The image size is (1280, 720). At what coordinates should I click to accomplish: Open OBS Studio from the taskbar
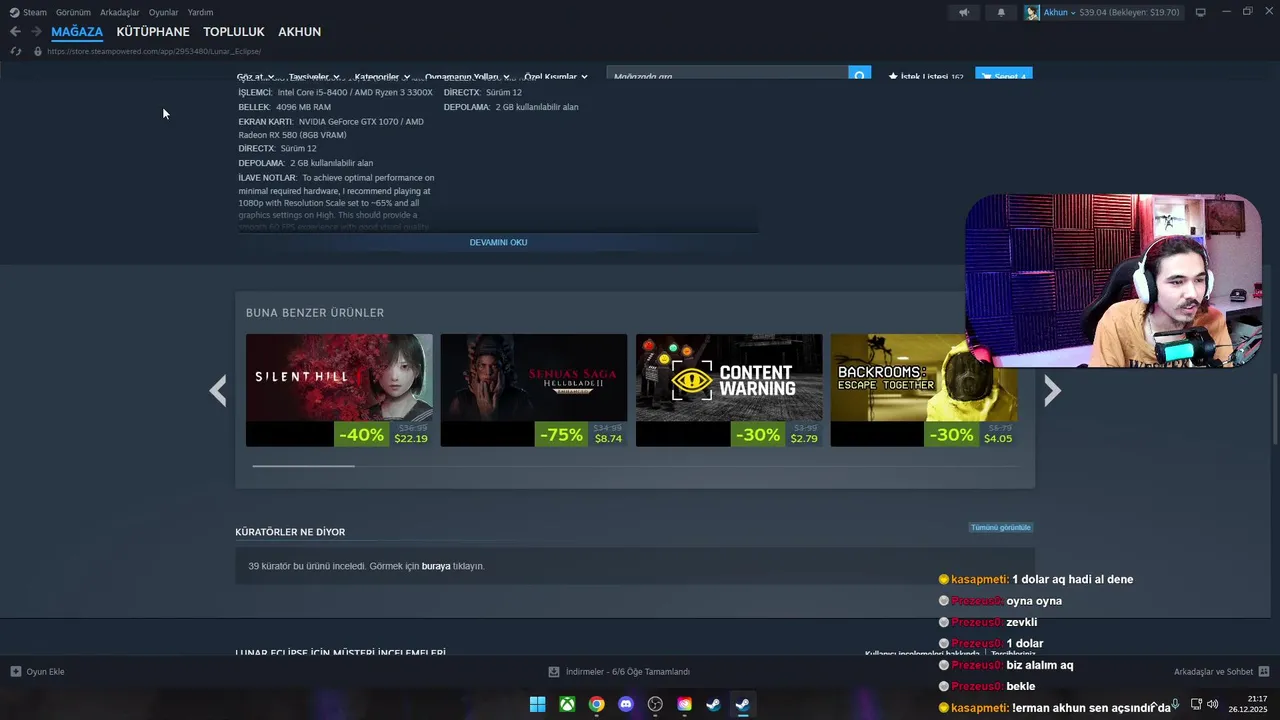point(655,704)
